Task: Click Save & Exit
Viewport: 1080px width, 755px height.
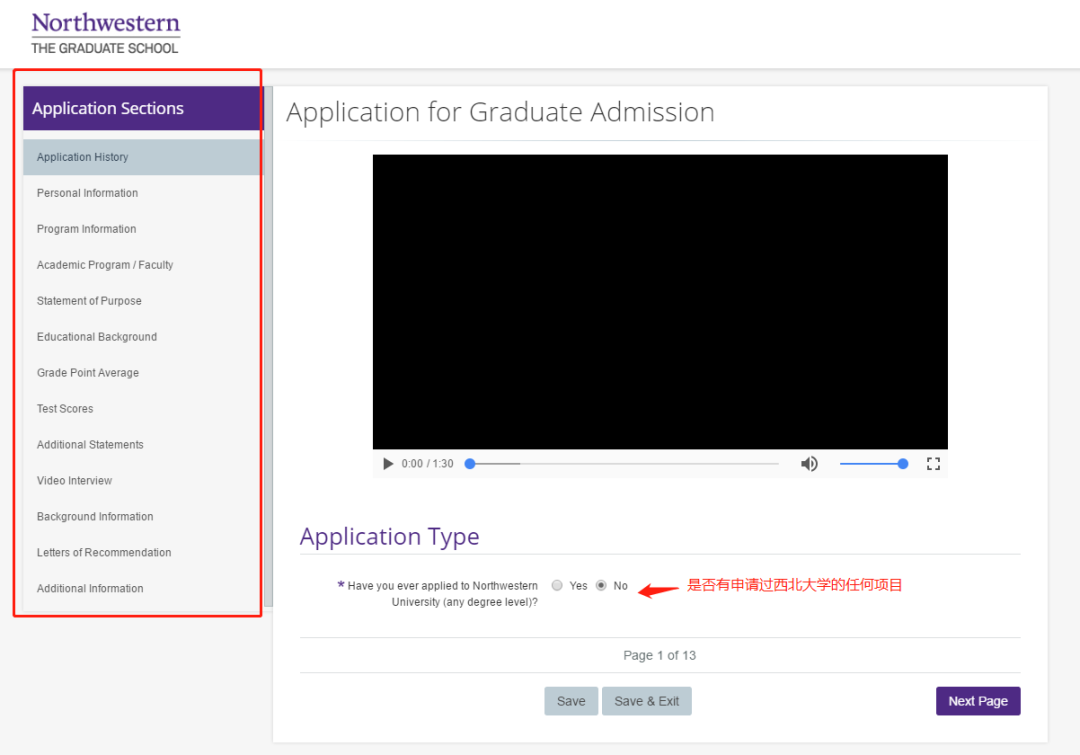Action: point(646,701)
